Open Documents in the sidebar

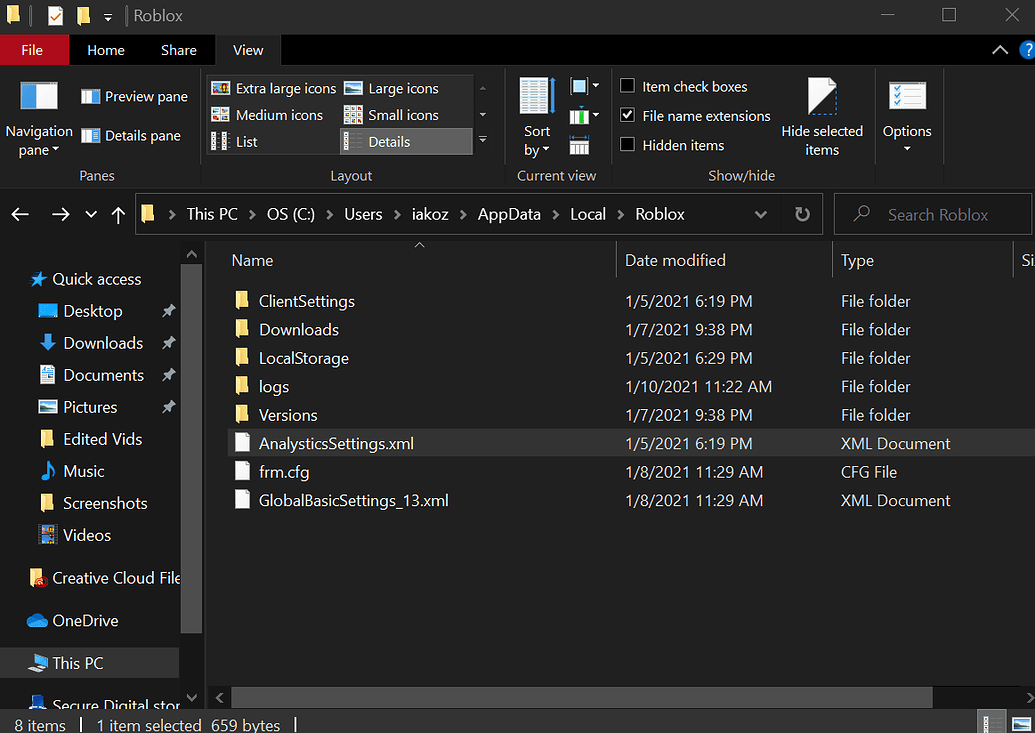[x=103, y=374]
